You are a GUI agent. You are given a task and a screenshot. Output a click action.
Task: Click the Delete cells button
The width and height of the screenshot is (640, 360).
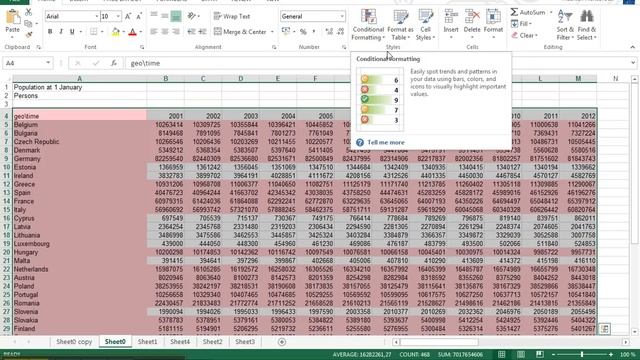472,25
